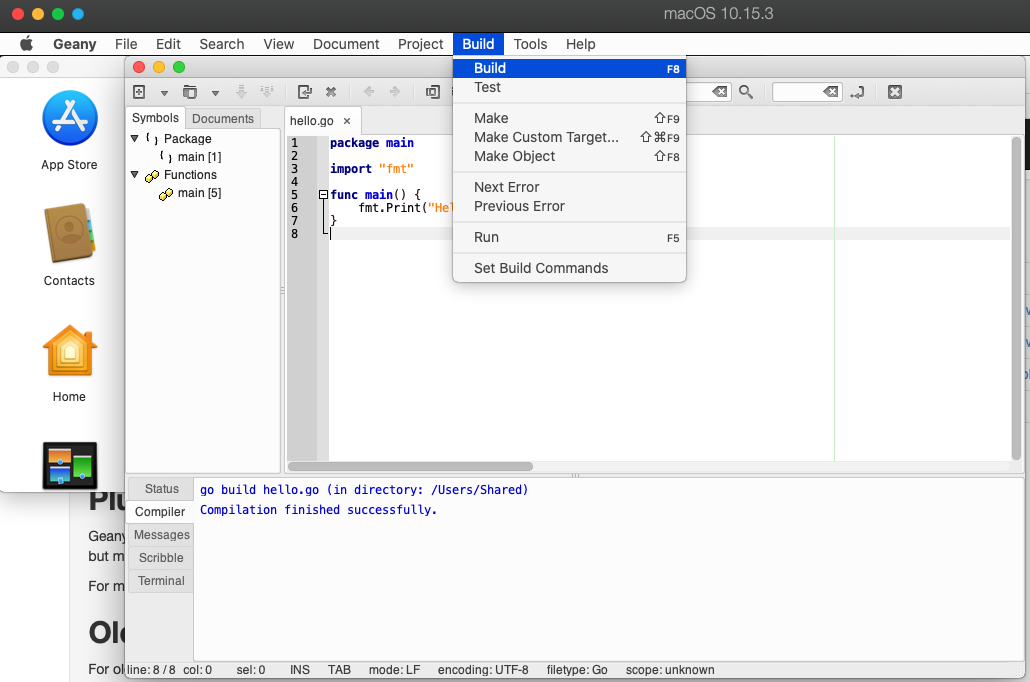Image resolution: width=1030 pixels, height=682 pixels.
Task: Switch to the Terminal tab
Action: (161, 581)
